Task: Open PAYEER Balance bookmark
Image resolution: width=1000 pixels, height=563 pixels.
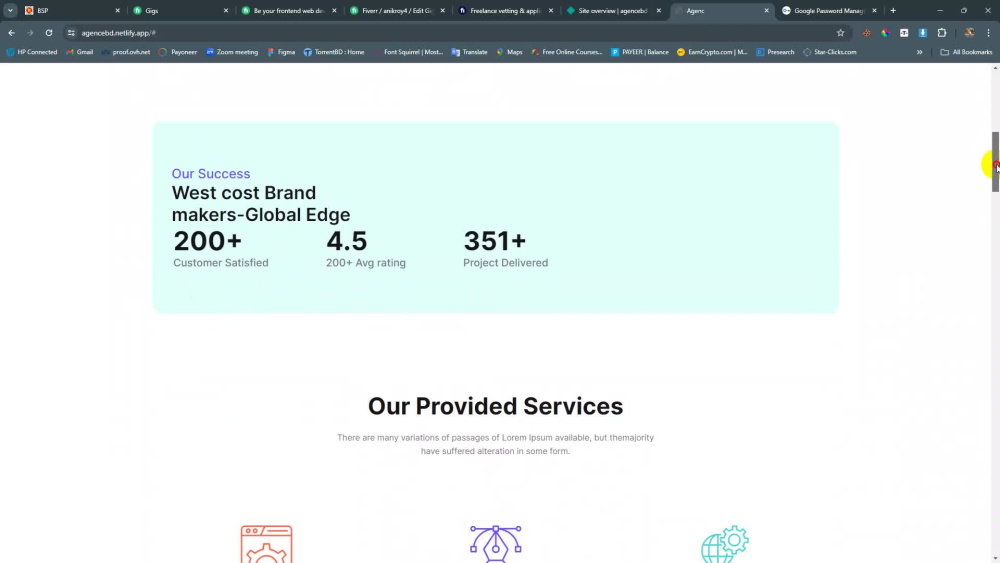Action: (x=640, y=52)
